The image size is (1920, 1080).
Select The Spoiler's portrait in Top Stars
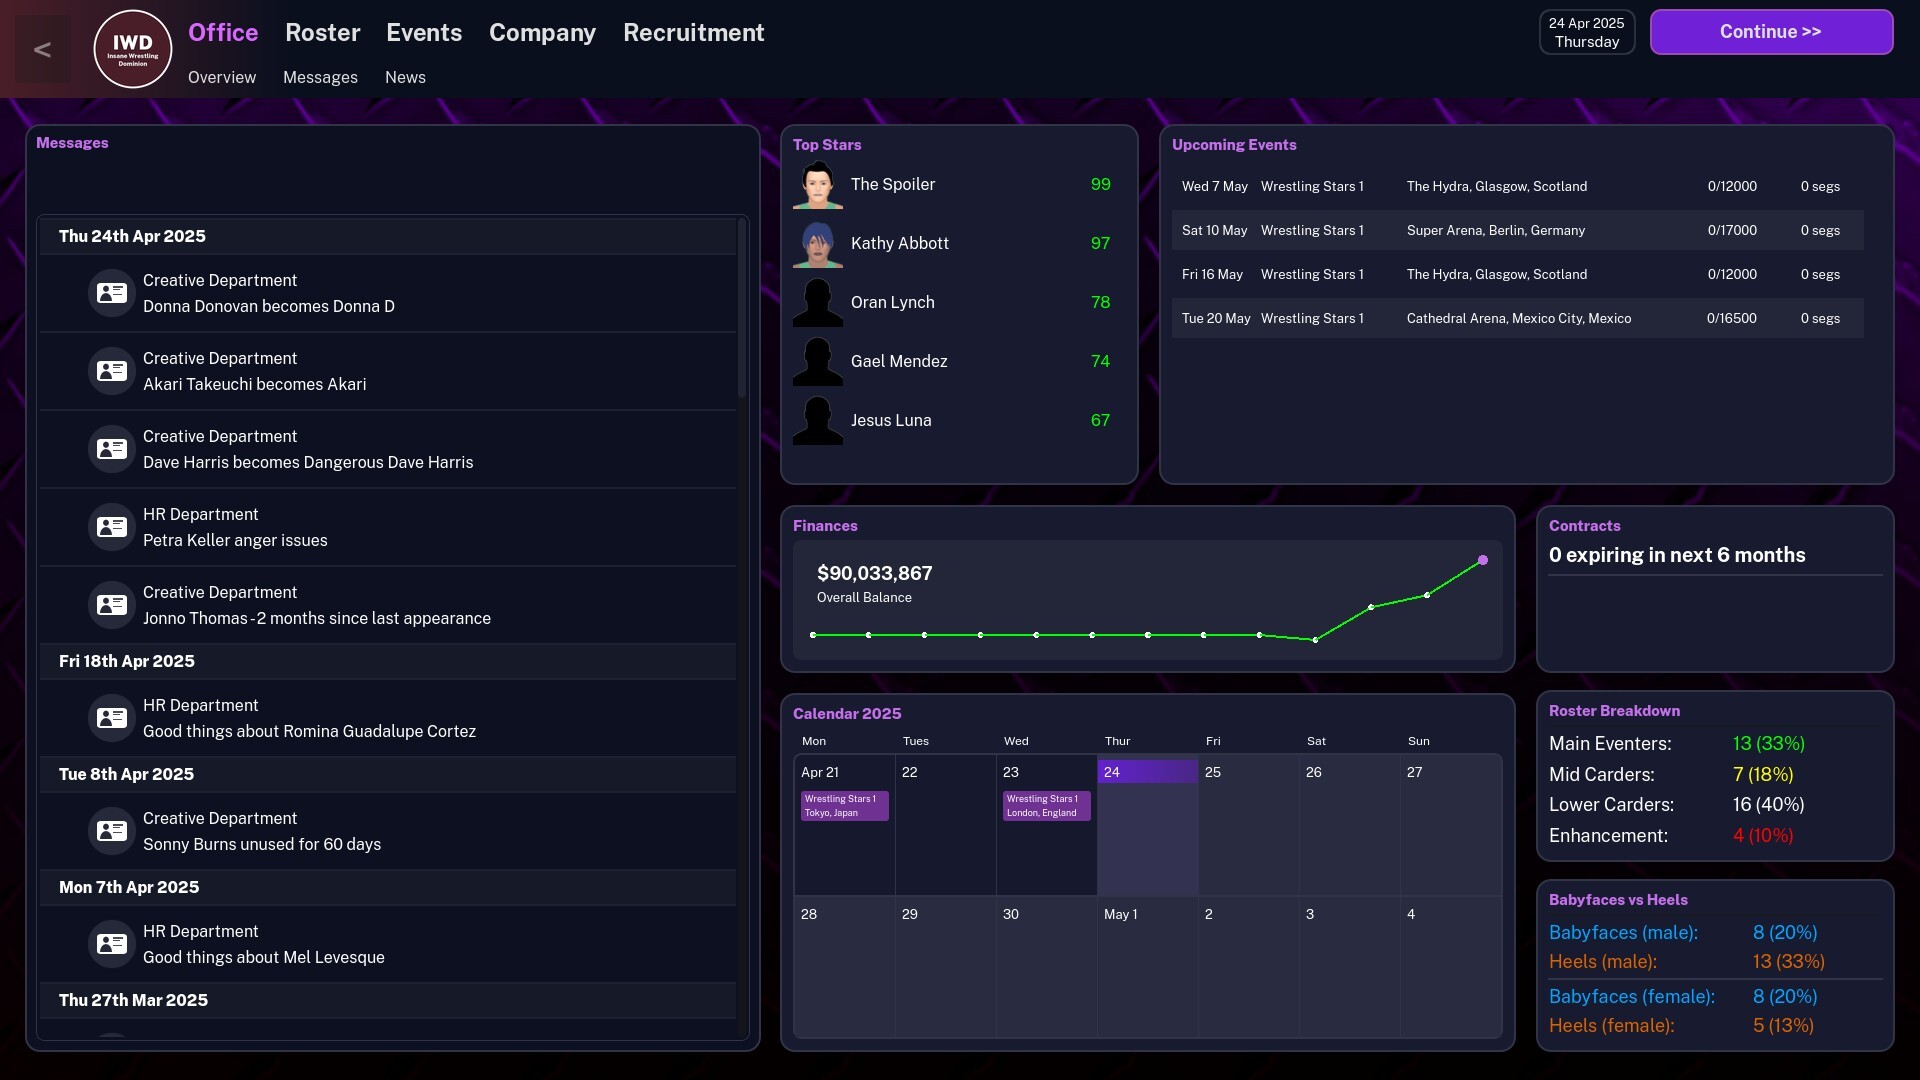[x=817, y=184]
